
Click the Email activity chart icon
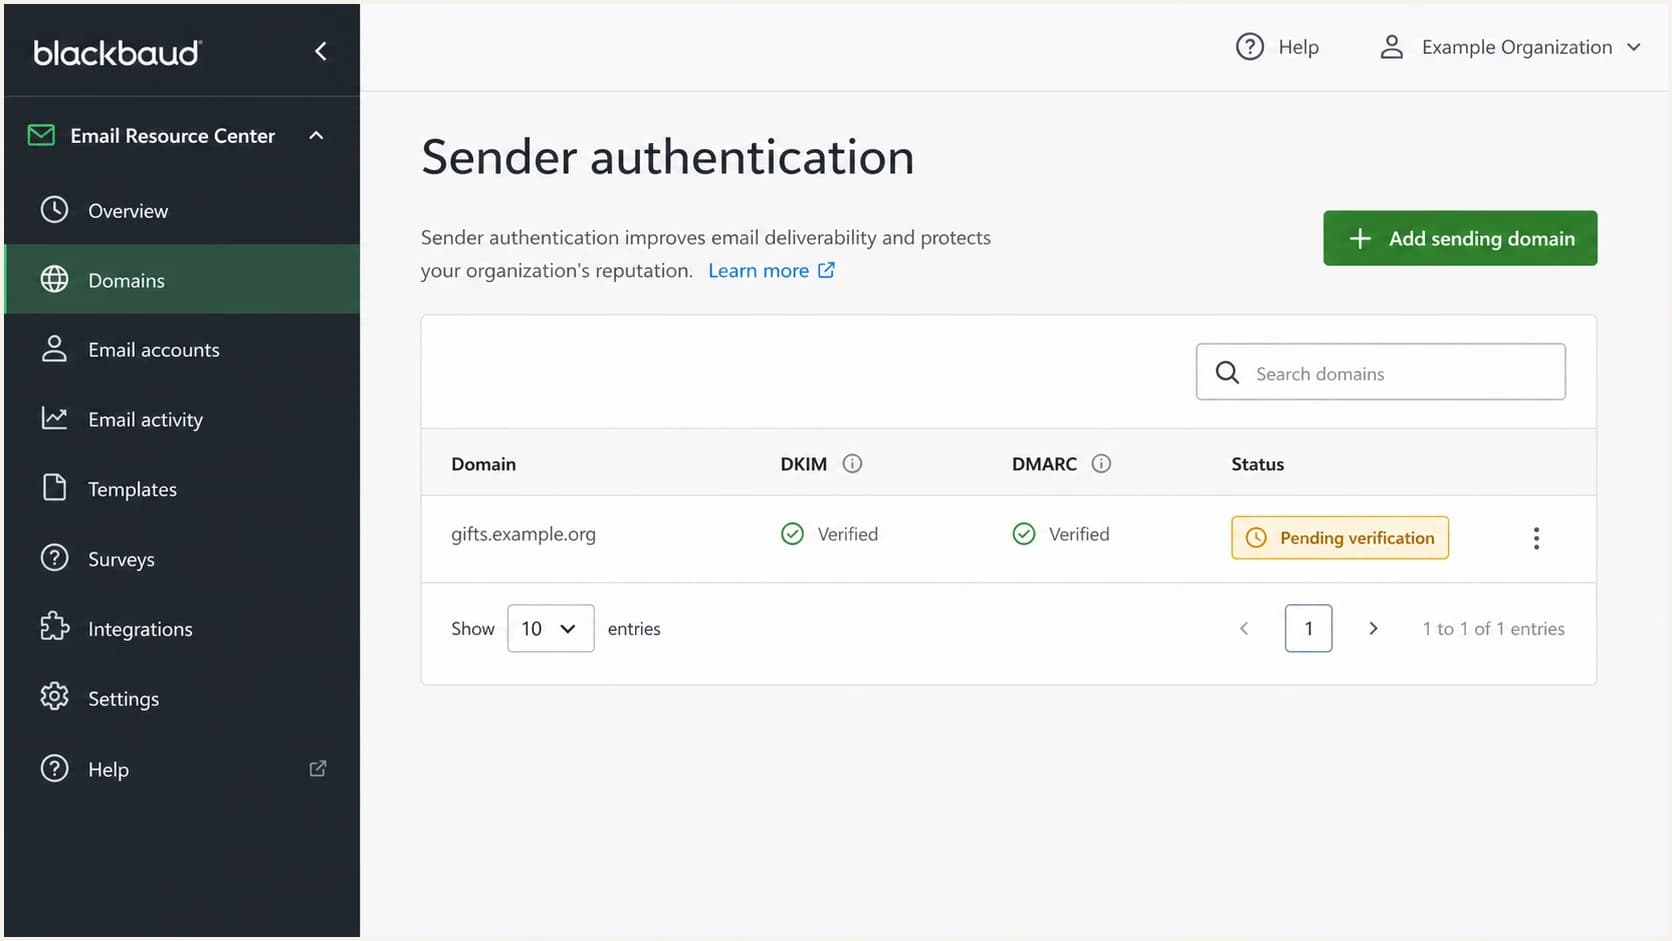click(x=54, y=418)
